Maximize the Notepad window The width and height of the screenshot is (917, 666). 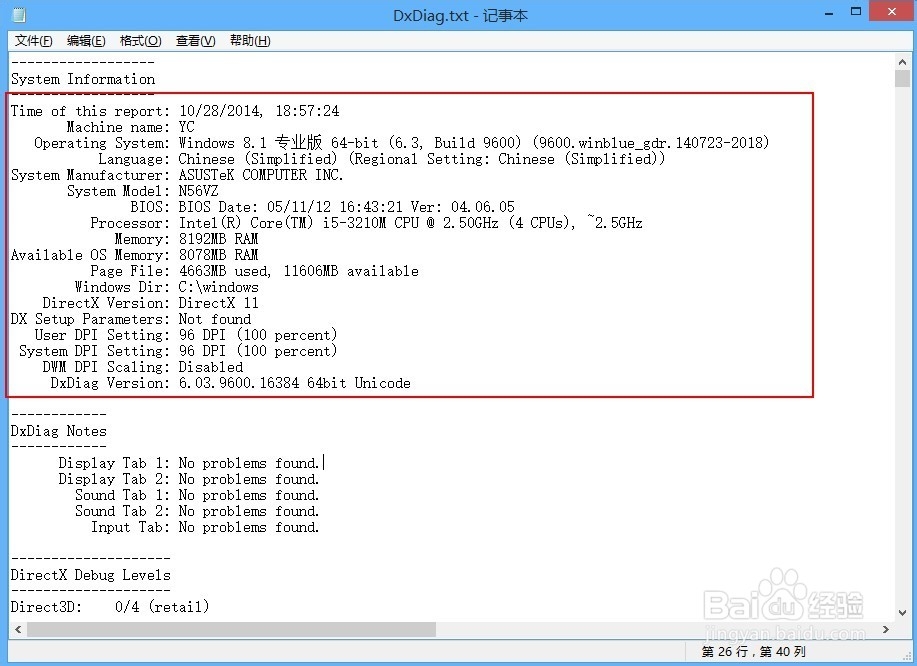tap(856, 12)
